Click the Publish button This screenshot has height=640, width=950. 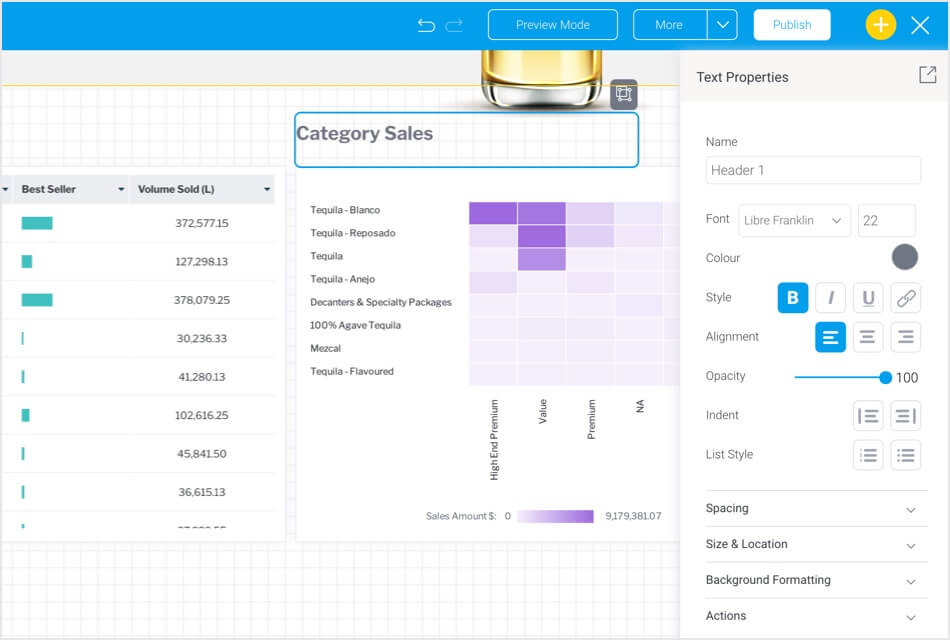[791, 25]
